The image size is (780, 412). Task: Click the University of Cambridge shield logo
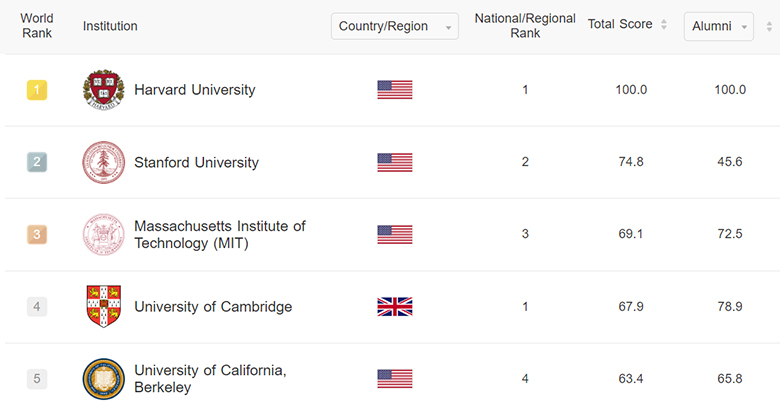[104, 306]
